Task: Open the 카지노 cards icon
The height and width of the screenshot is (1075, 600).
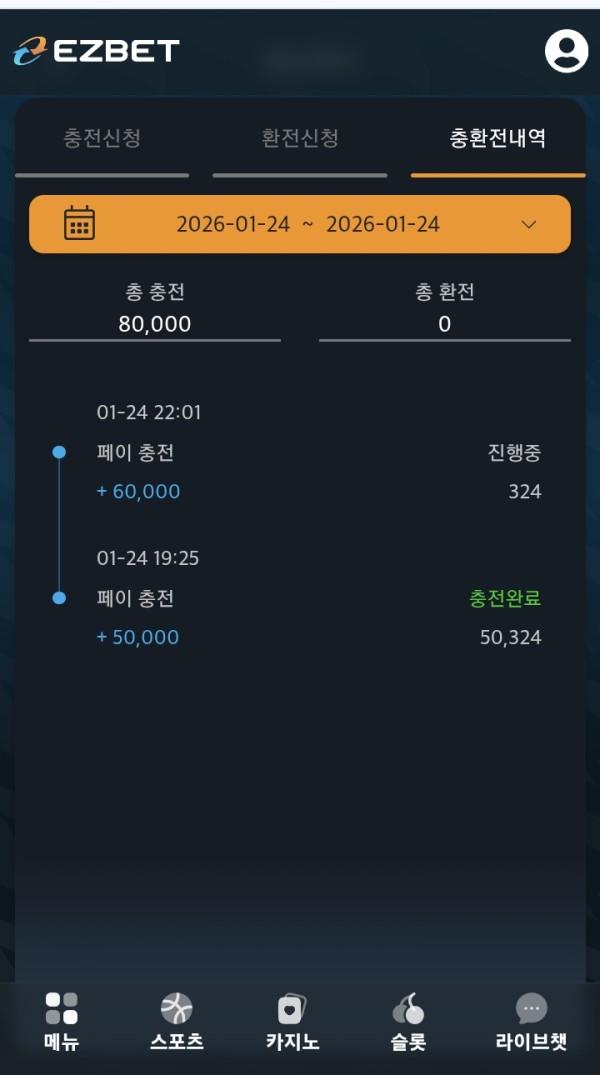Action: (x=292, y=1008)
